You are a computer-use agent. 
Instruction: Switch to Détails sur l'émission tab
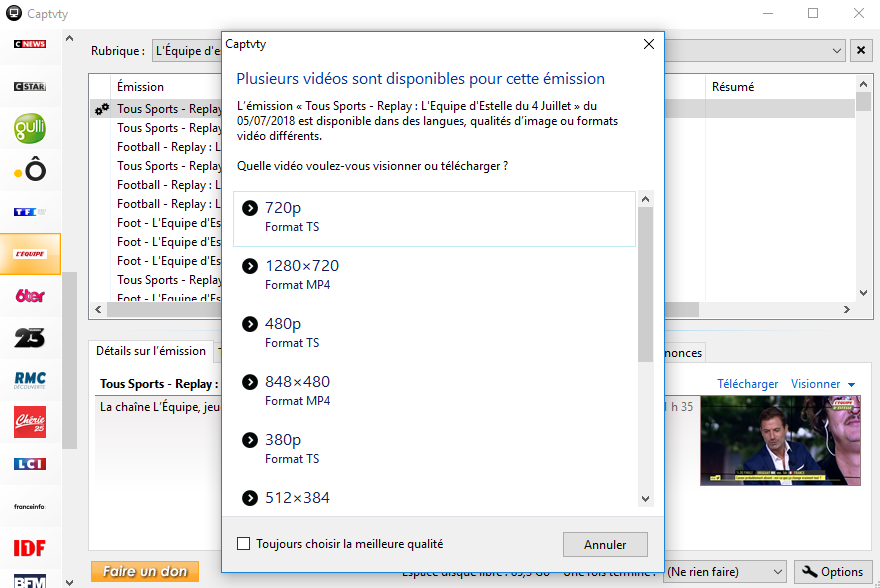(151, 351)
